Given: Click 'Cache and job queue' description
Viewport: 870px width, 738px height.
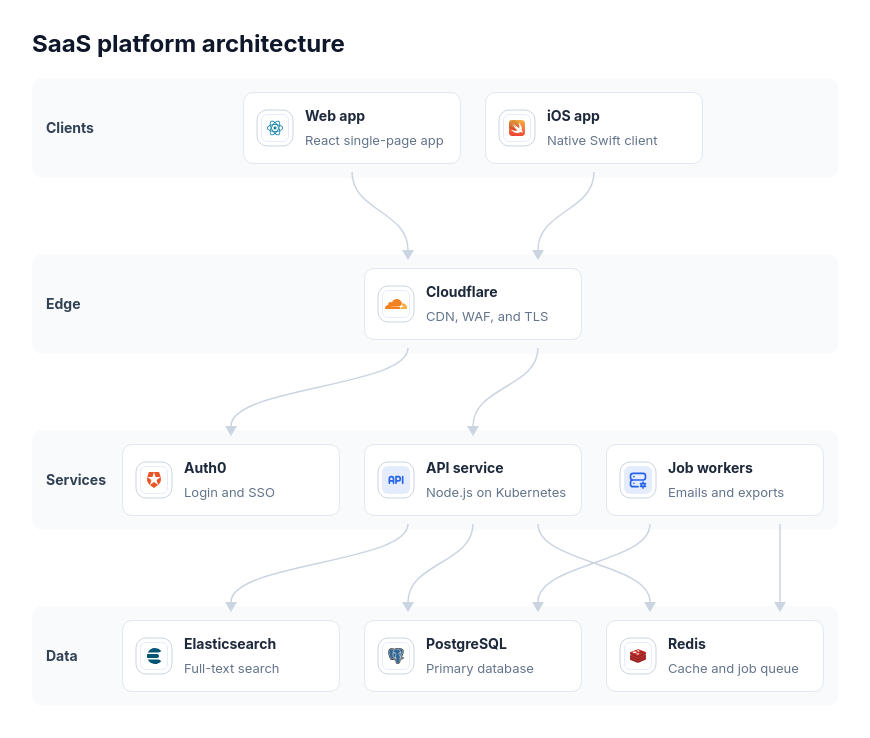Looking at the screenshot, I should pyautogui.click(x=733, y=669).
